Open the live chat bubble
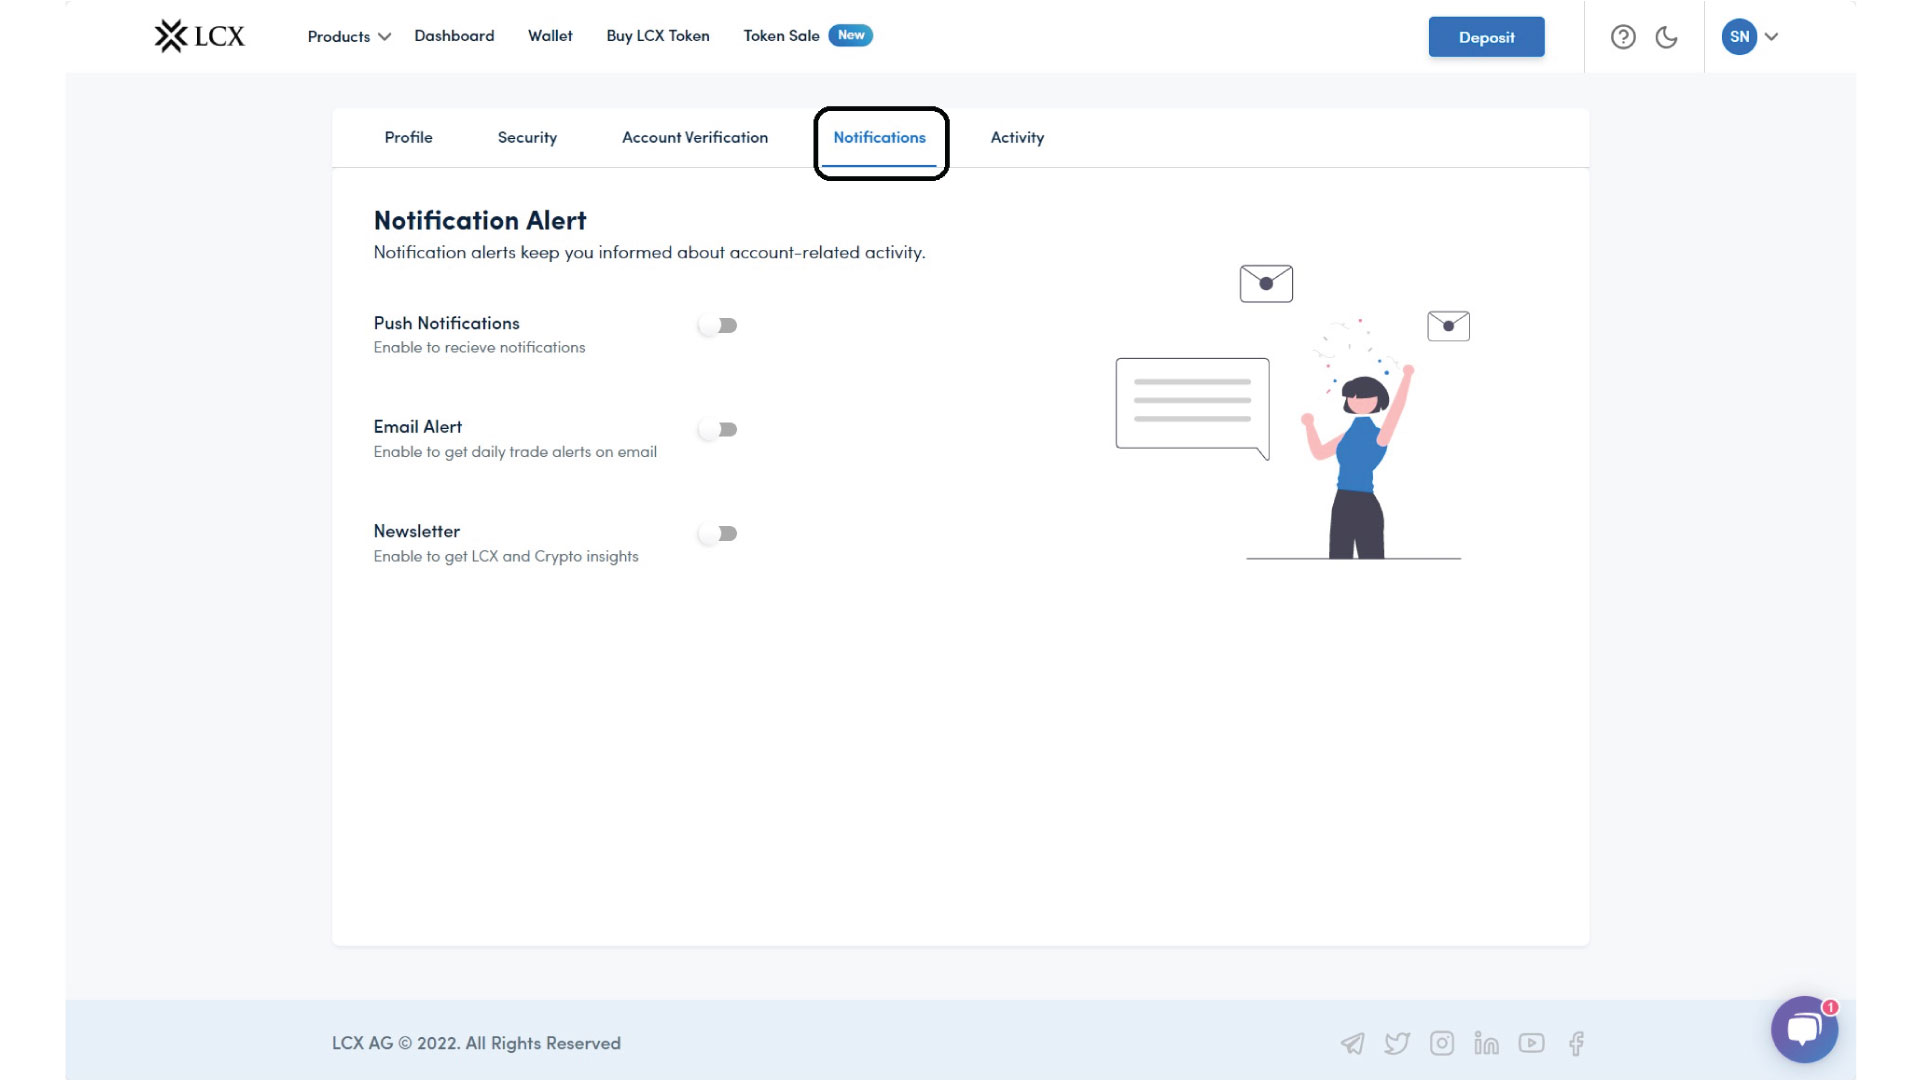The image size is (1920, 1080). tap(1803, 1029)
